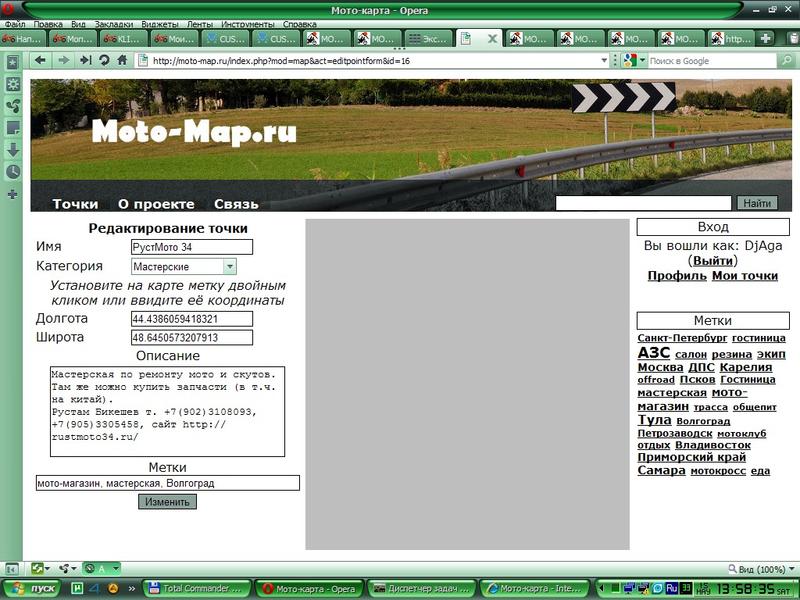800x600 pixels.
Task: Open the Вид menu
Action: [x=78, y=24]
